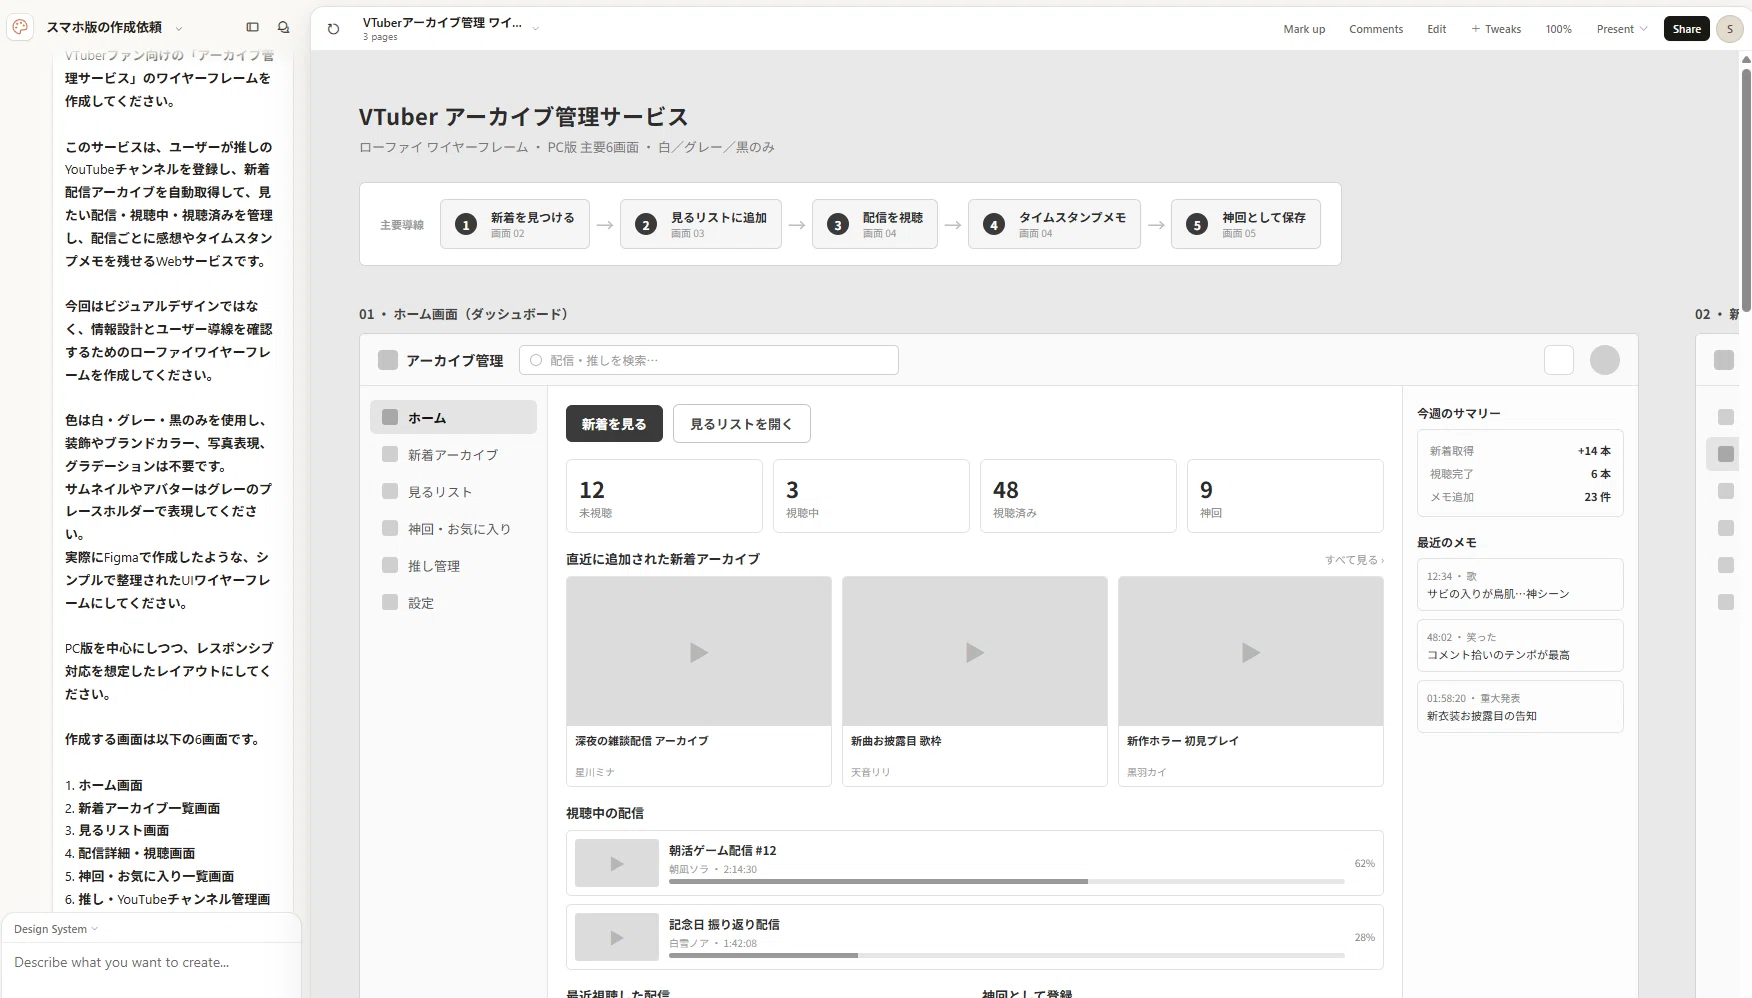The width and height of the screenshot is (1752, 998).
Task: Click the Share button
Action: click(x=1686, y=29)
